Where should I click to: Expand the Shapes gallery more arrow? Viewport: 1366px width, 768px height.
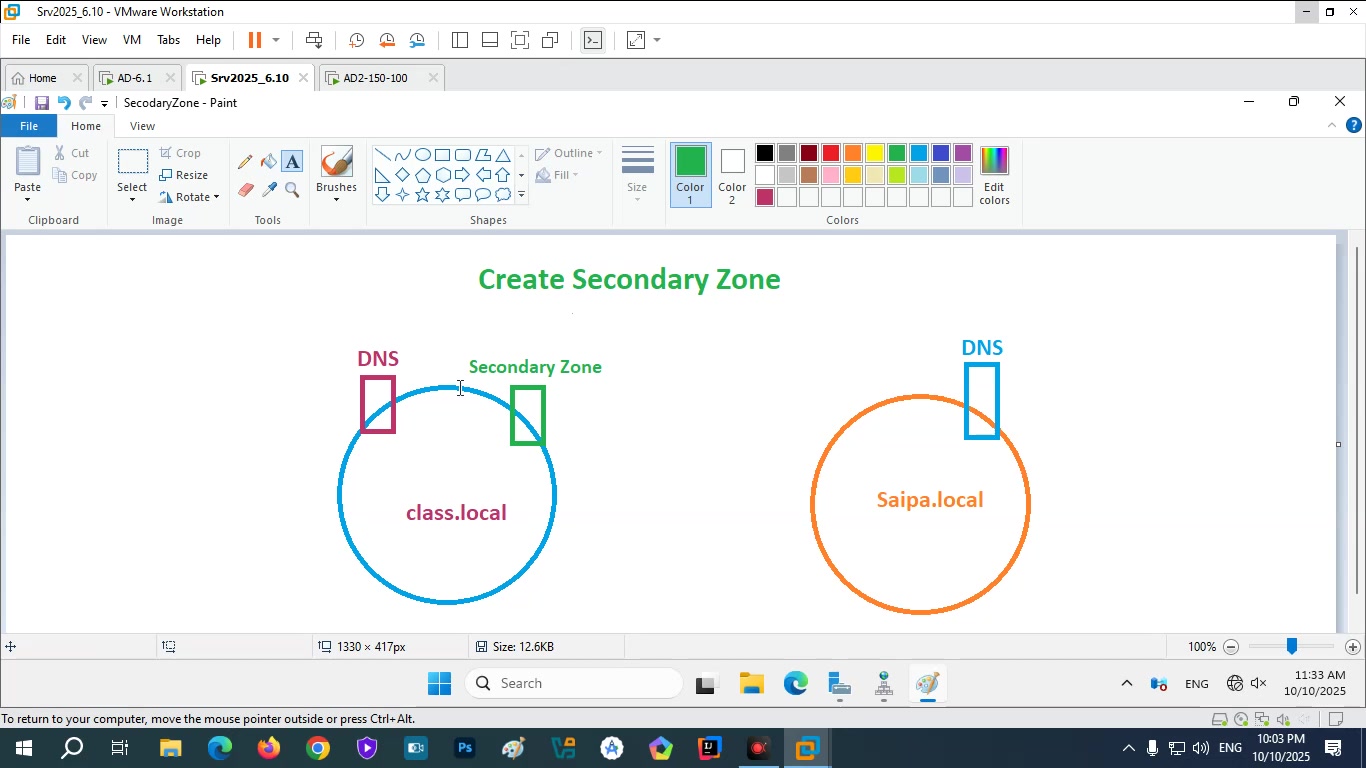pos(521,195)
